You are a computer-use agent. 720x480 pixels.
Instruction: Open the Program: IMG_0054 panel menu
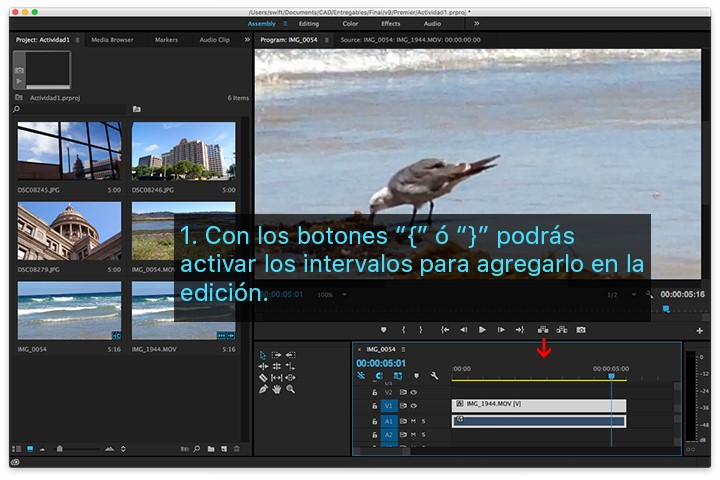coord(326,40)
